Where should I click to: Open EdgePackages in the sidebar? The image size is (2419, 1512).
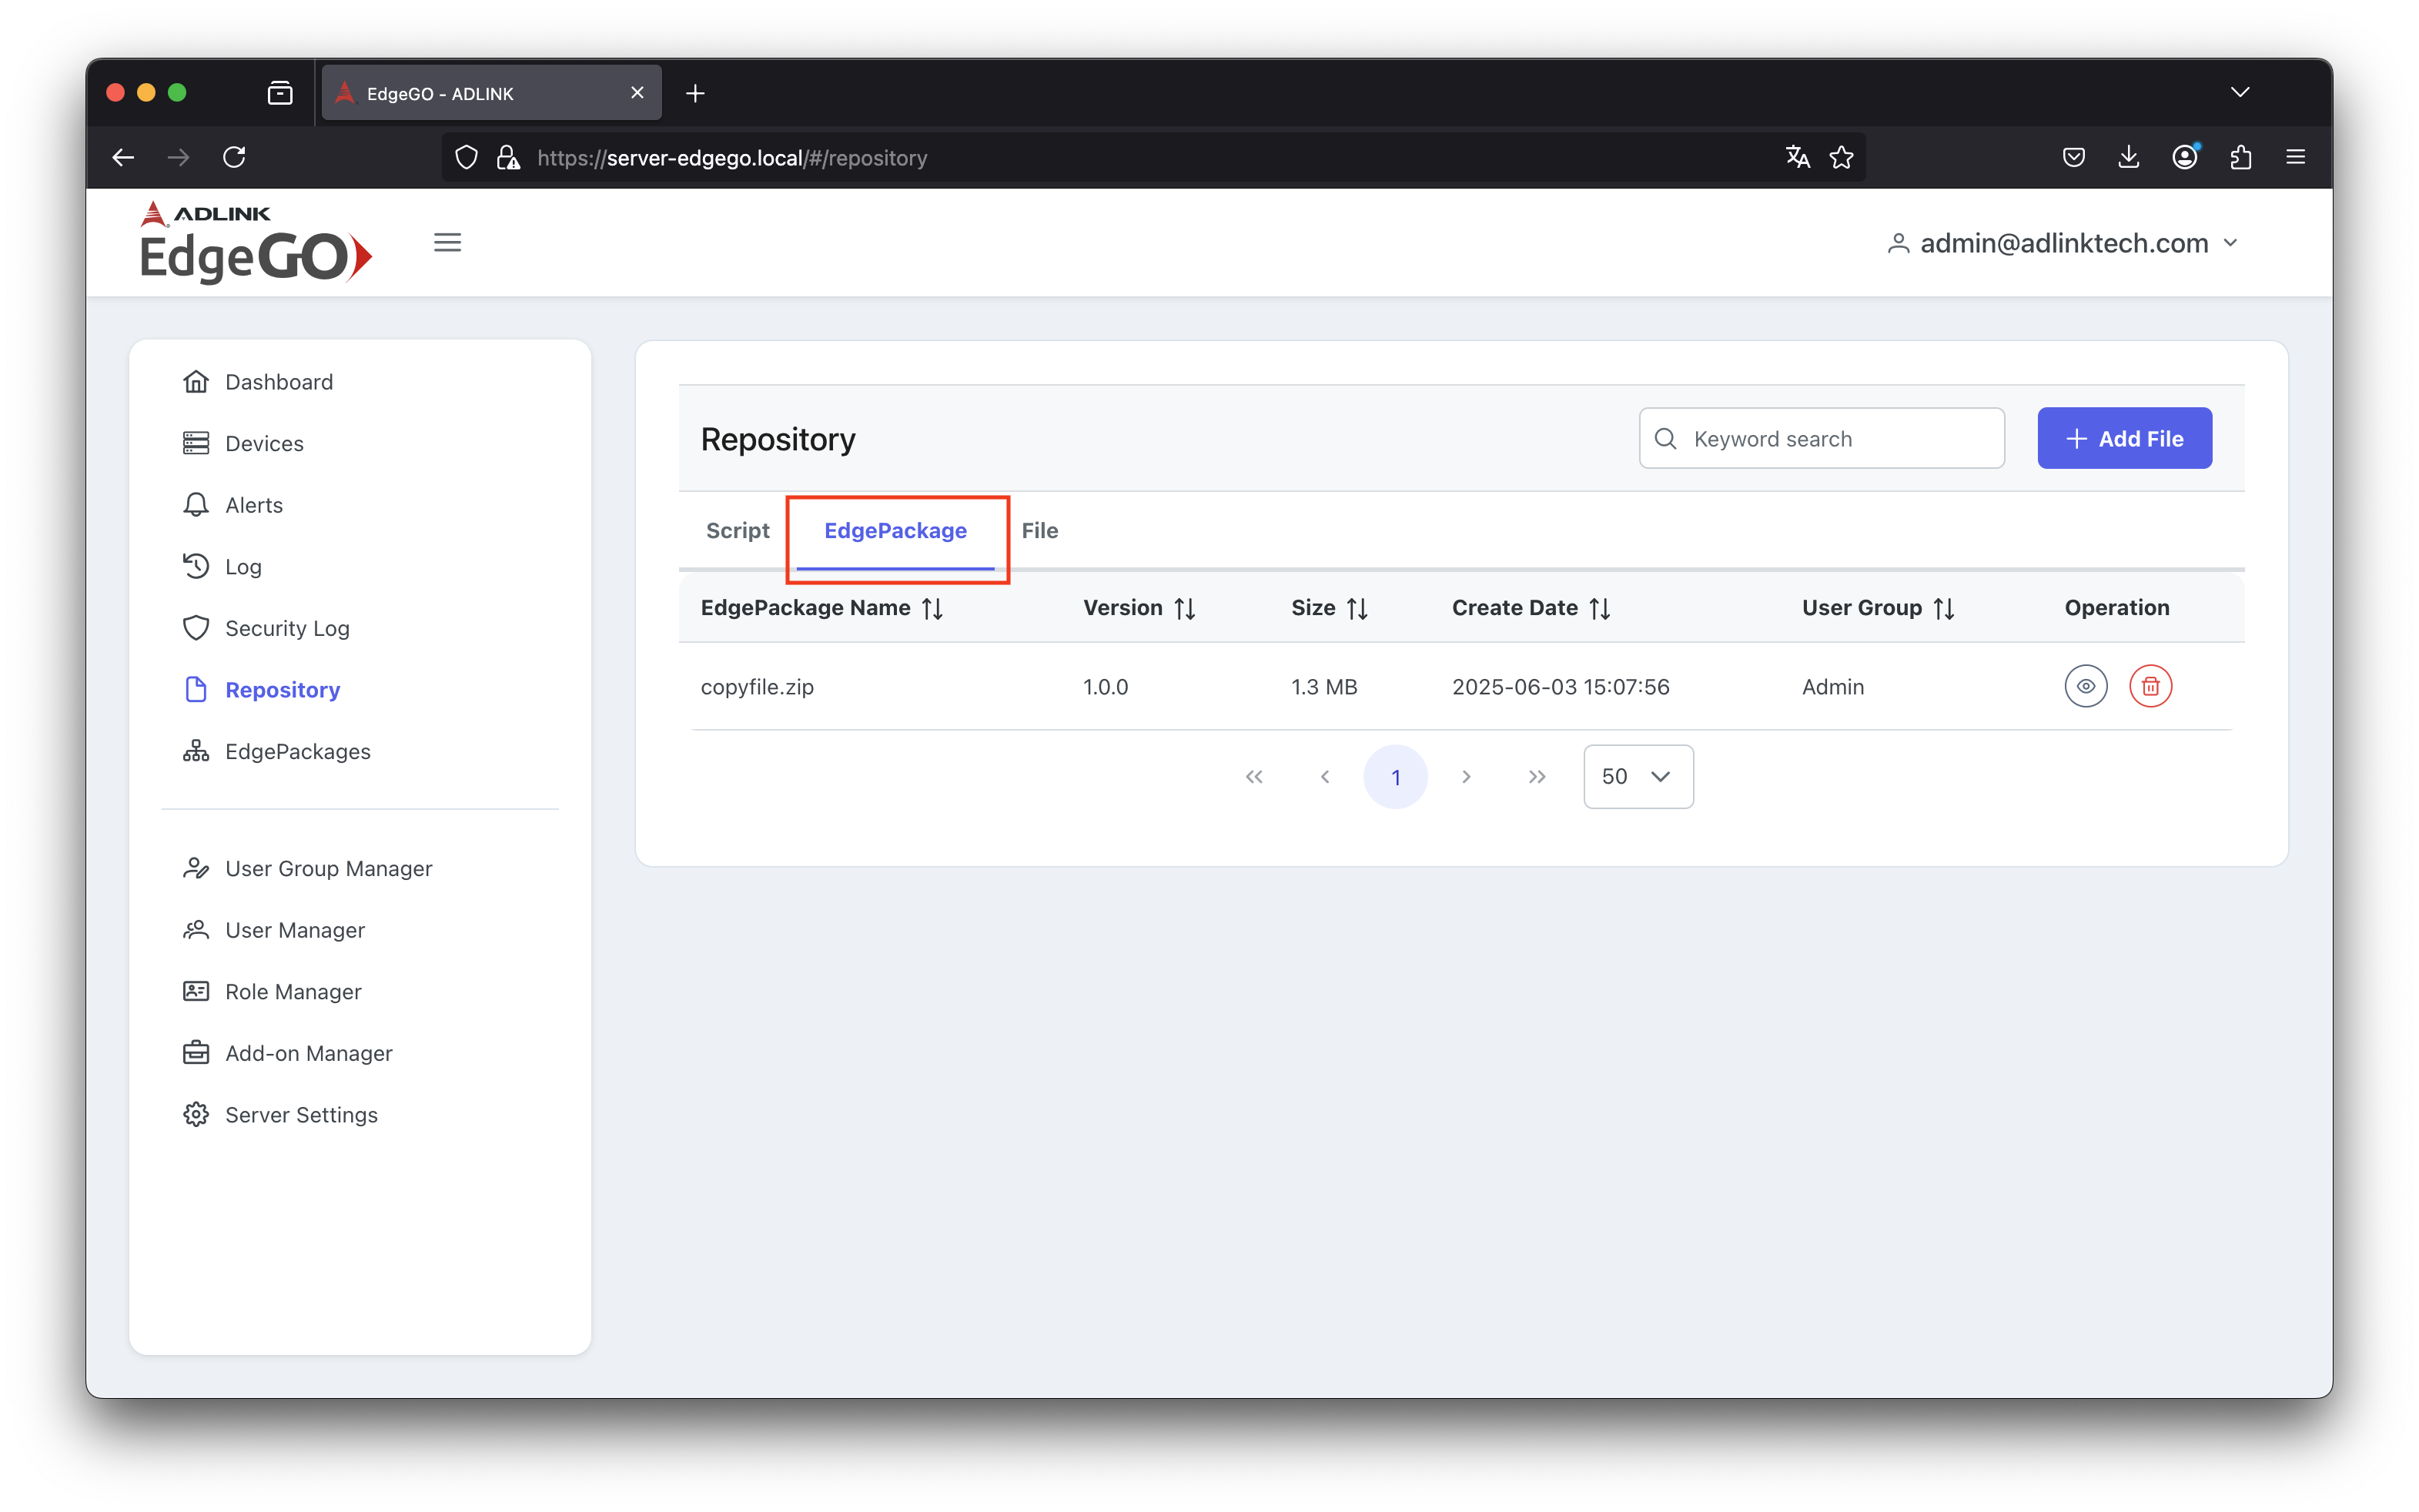pyautogui.click(x=297, y=751)
